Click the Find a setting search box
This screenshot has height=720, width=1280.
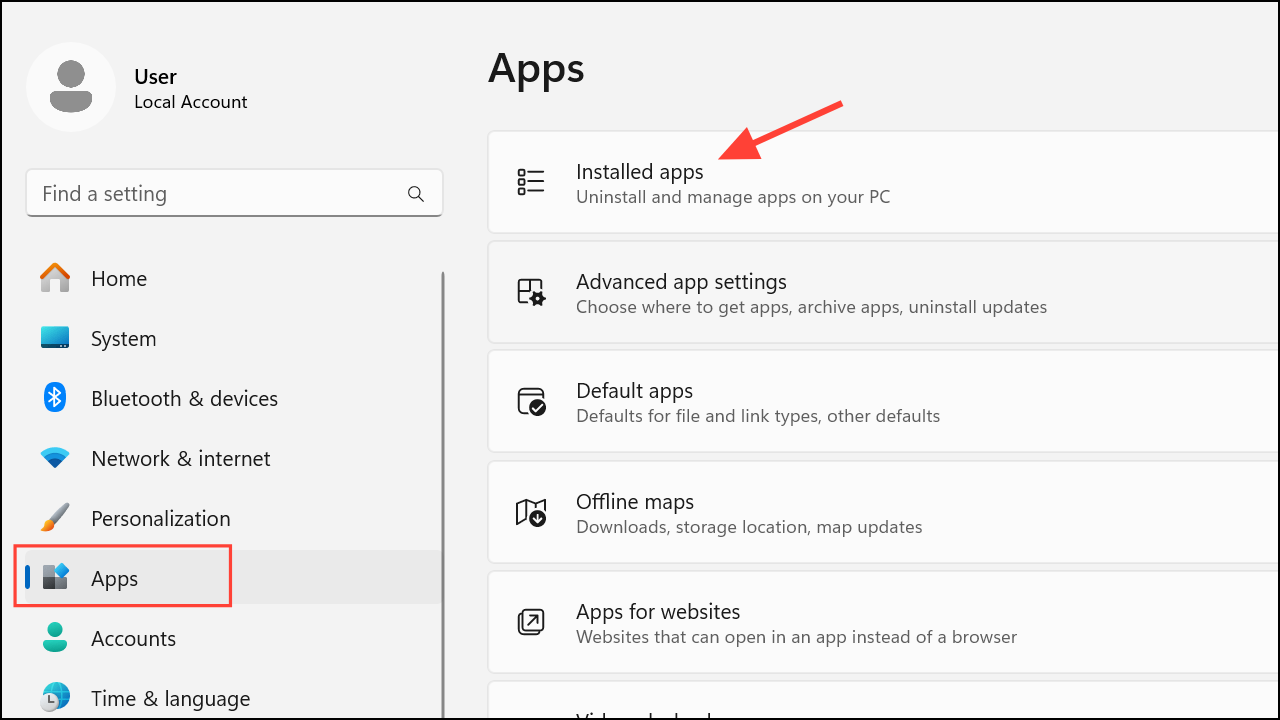220,194
